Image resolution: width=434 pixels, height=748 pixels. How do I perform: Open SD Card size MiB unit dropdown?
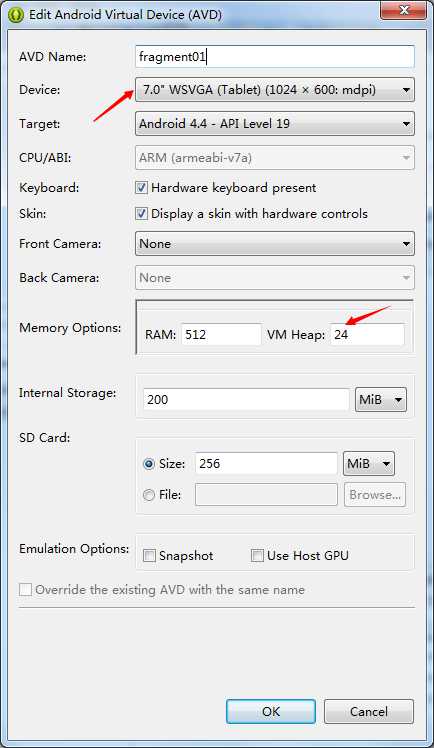(x=369, y=464)
